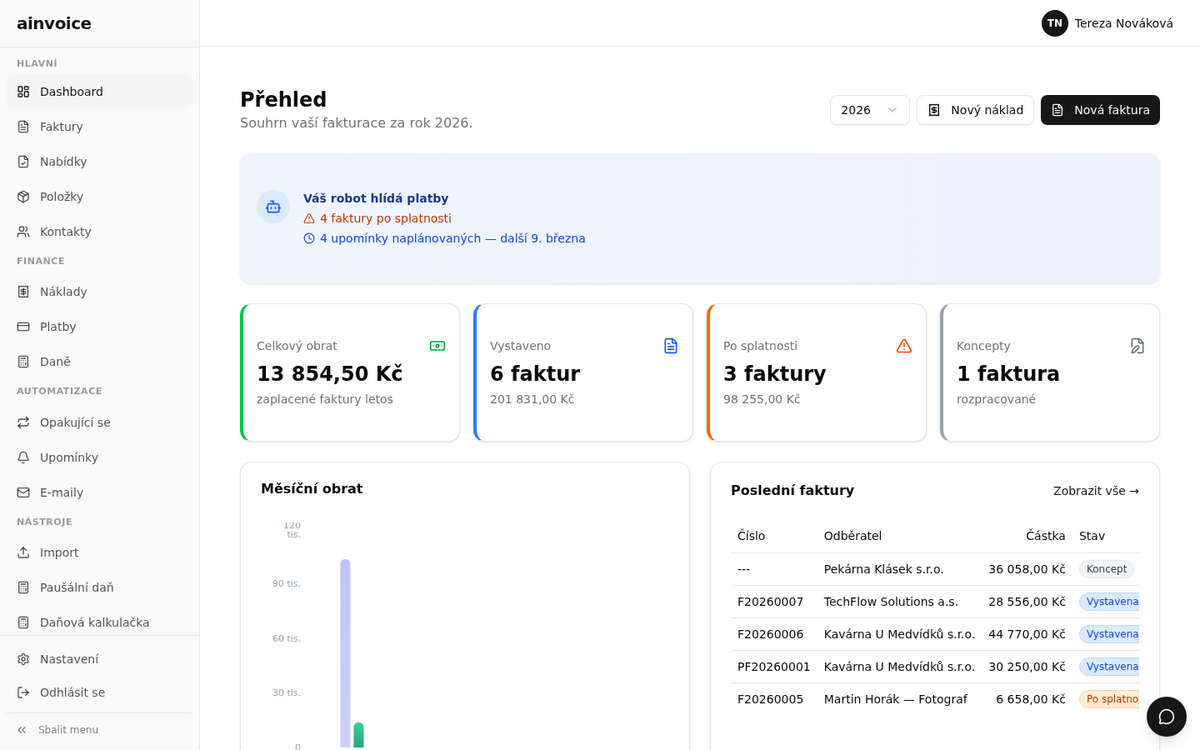Screen dimensions: 1200x750
Task: Click the Nastavení gear icon
Action: [23, 660]
